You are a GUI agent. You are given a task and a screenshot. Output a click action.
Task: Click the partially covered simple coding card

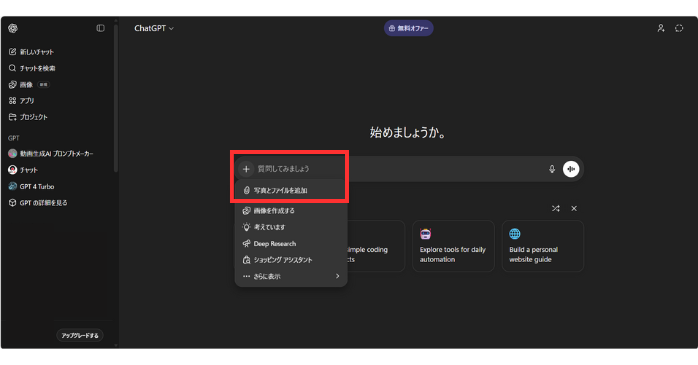[376, 246]
